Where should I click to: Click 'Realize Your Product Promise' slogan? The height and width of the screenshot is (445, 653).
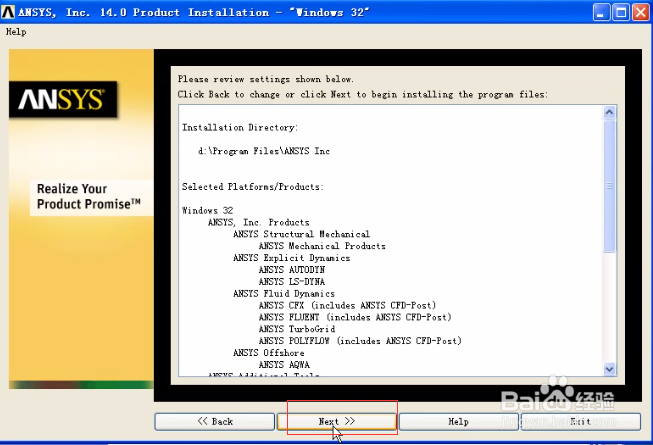click(89, 196)
